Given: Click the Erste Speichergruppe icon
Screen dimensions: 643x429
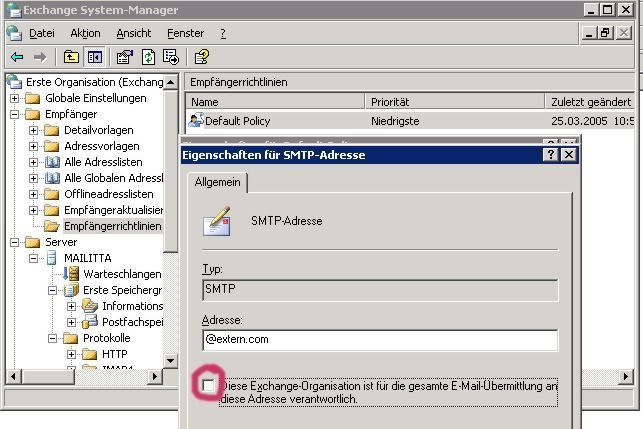Looking at the screenshot, I should (x=71, y=290).
